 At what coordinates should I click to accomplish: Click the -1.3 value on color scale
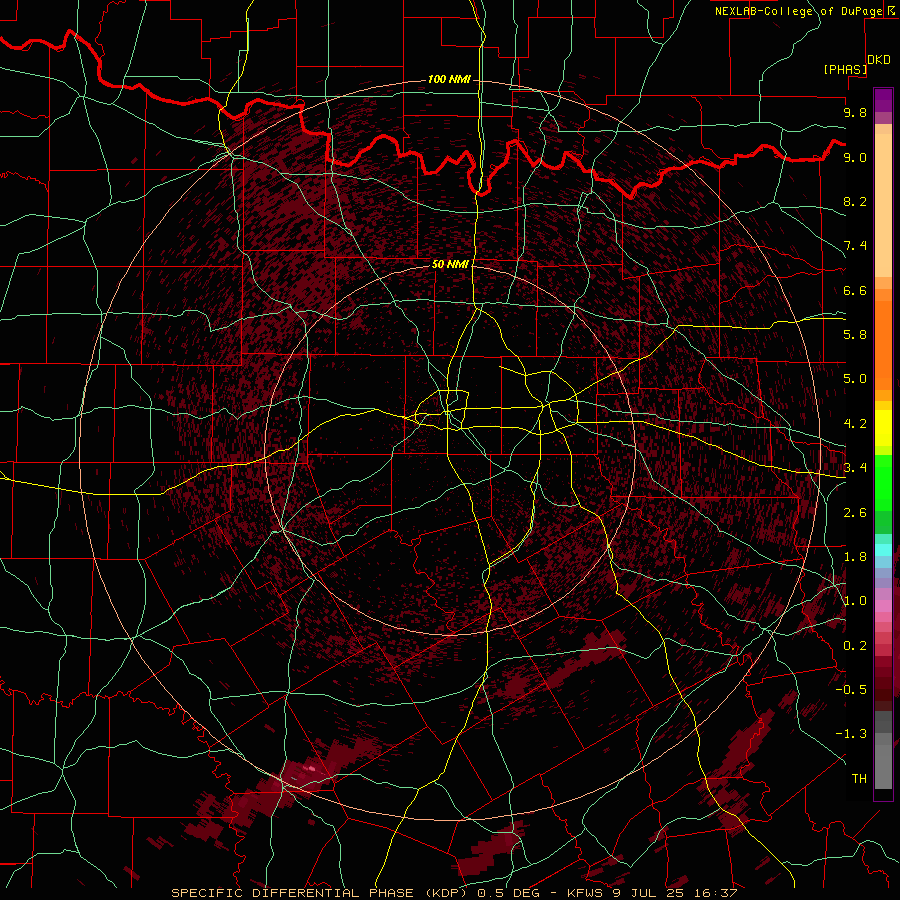click(851, 734)
